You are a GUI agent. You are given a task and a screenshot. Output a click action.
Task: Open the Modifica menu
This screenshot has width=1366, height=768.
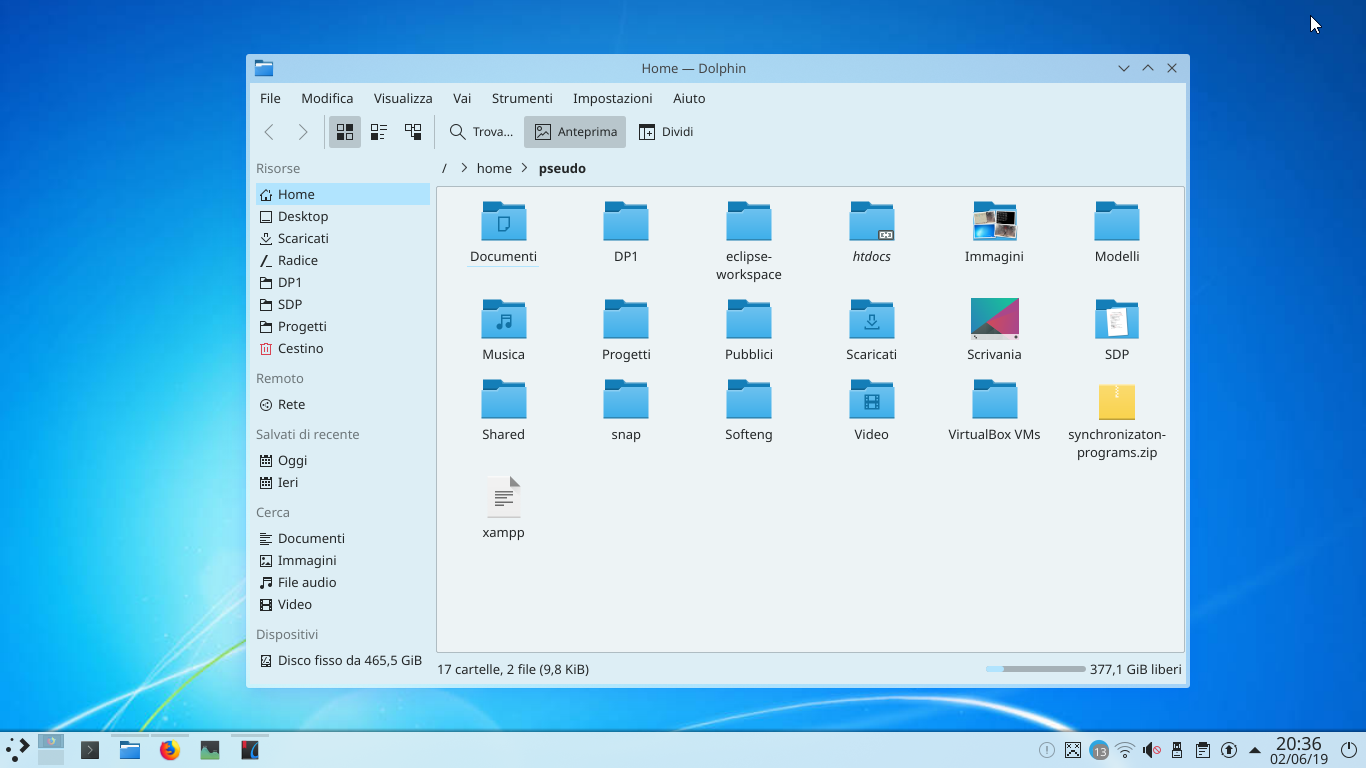(x=327, y=98)
